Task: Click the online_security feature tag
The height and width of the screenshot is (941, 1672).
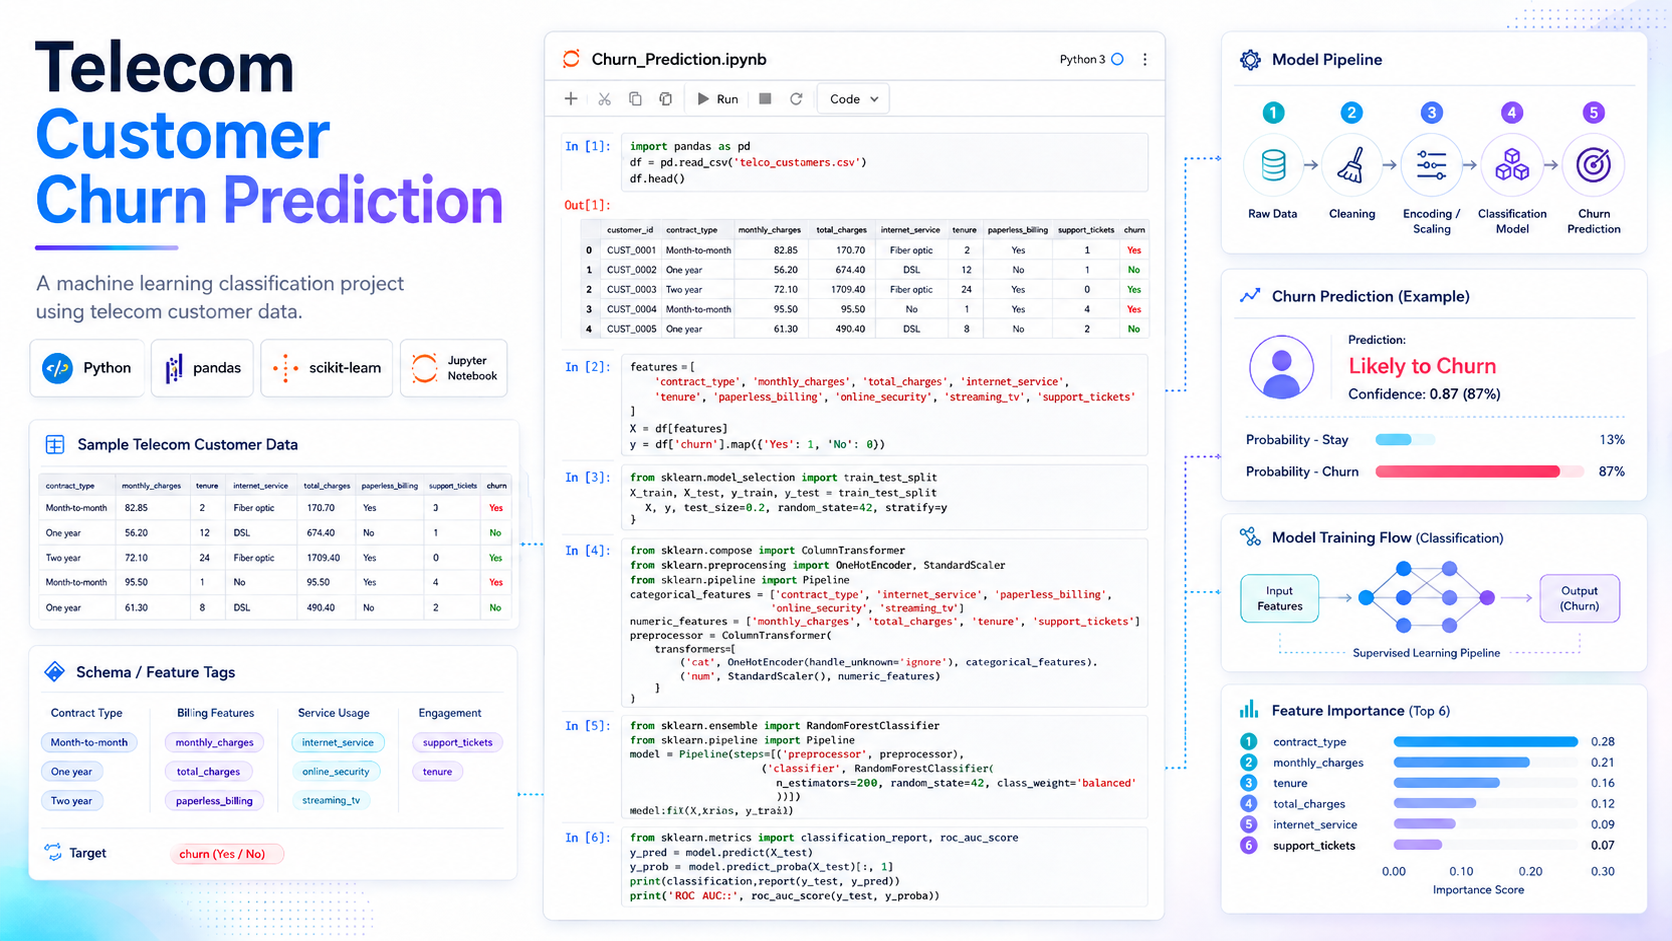Action: pos(336,771)
